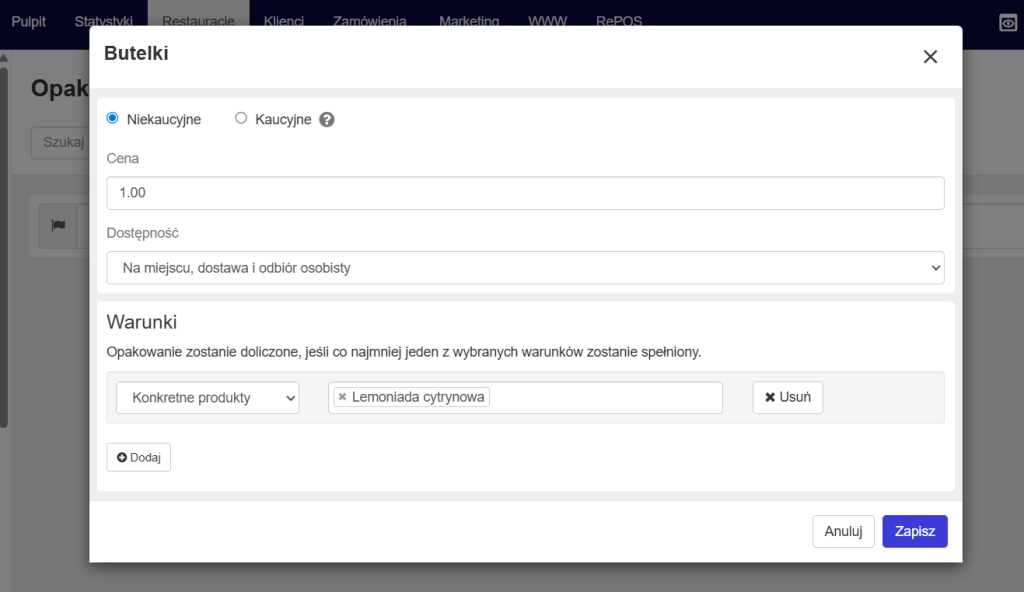Cancel the dialog using Anuluj
1024x592 pixels.
pyautogui.click(x=843, y=531)
